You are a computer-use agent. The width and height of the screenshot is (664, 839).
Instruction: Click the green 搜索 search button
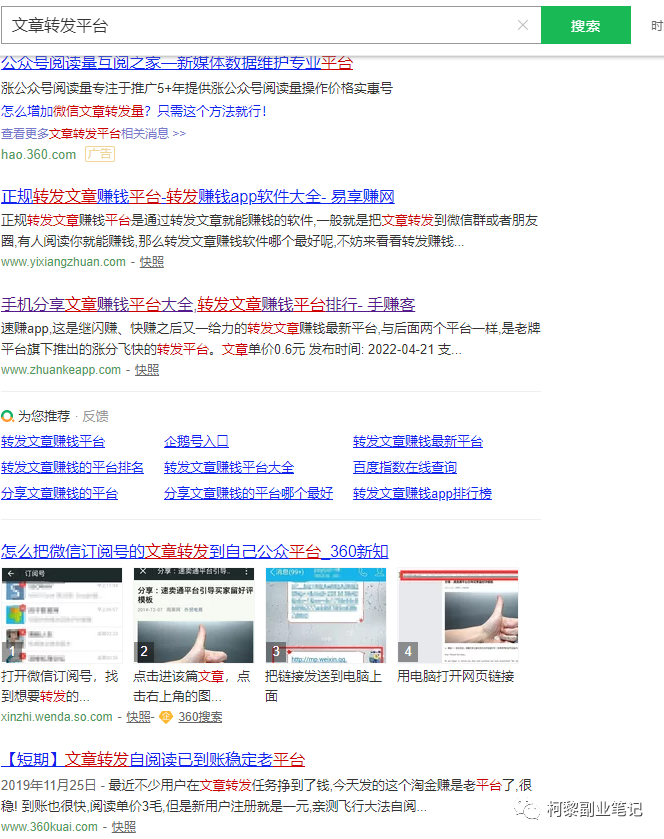coord(585,26)
